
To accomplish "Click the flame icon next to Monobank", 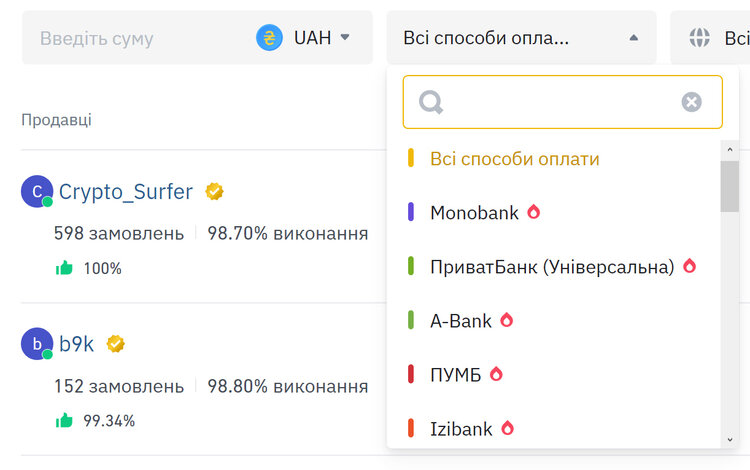I will (533, 211).
